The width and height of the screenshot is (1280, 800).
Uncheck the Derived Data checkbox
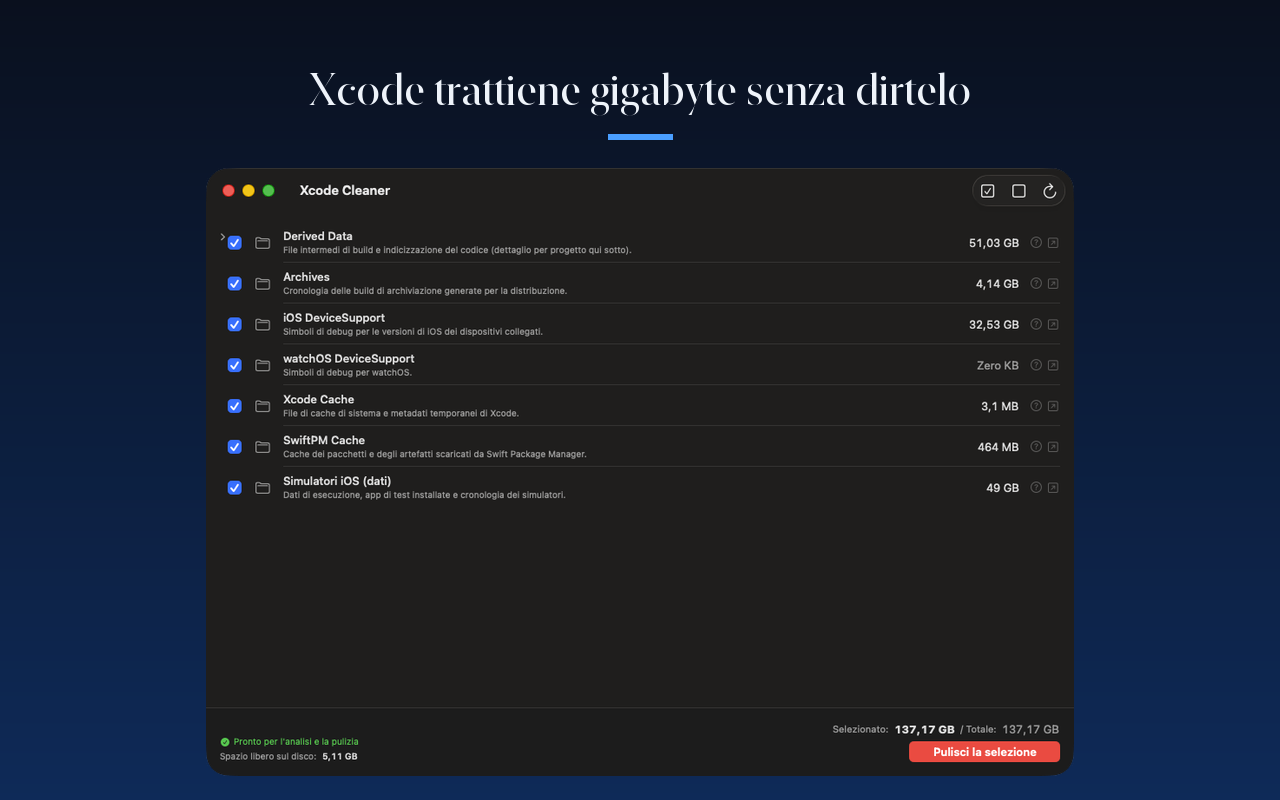tap(234, 243)
